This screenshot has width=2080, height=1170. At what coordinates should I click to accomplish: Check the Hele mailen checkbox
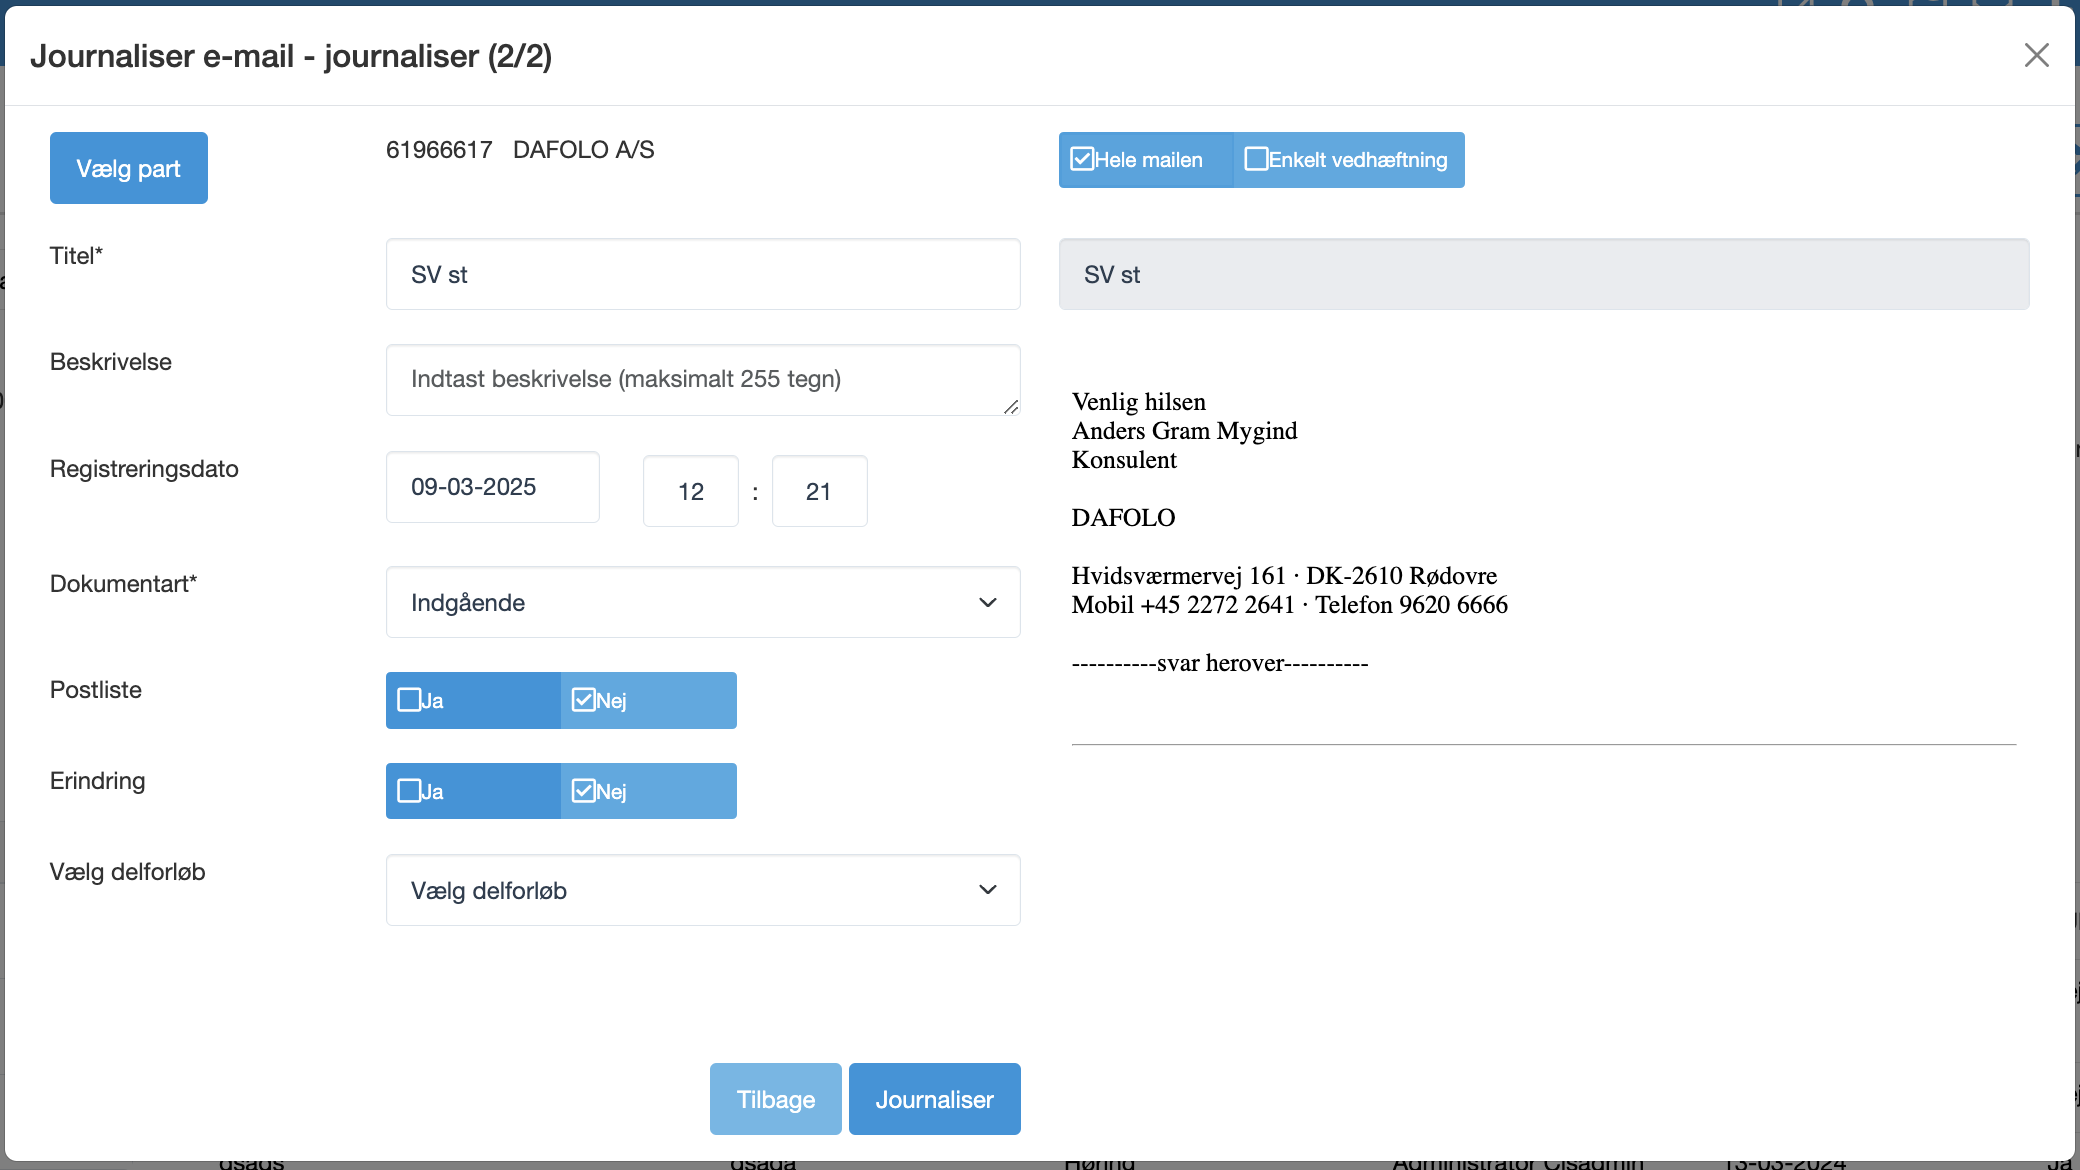point(1082,159)
